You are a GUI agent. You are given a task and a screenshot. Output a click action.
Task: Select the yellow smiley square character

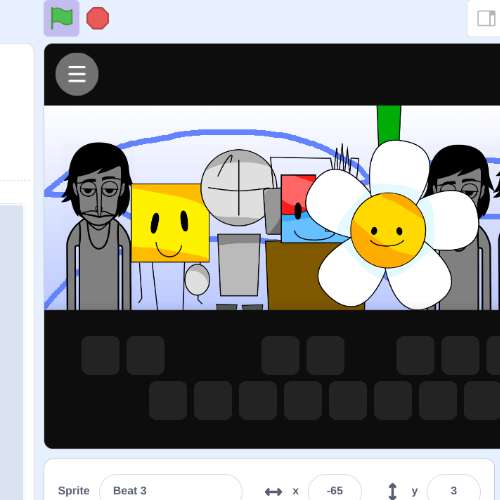coord(170,223)
